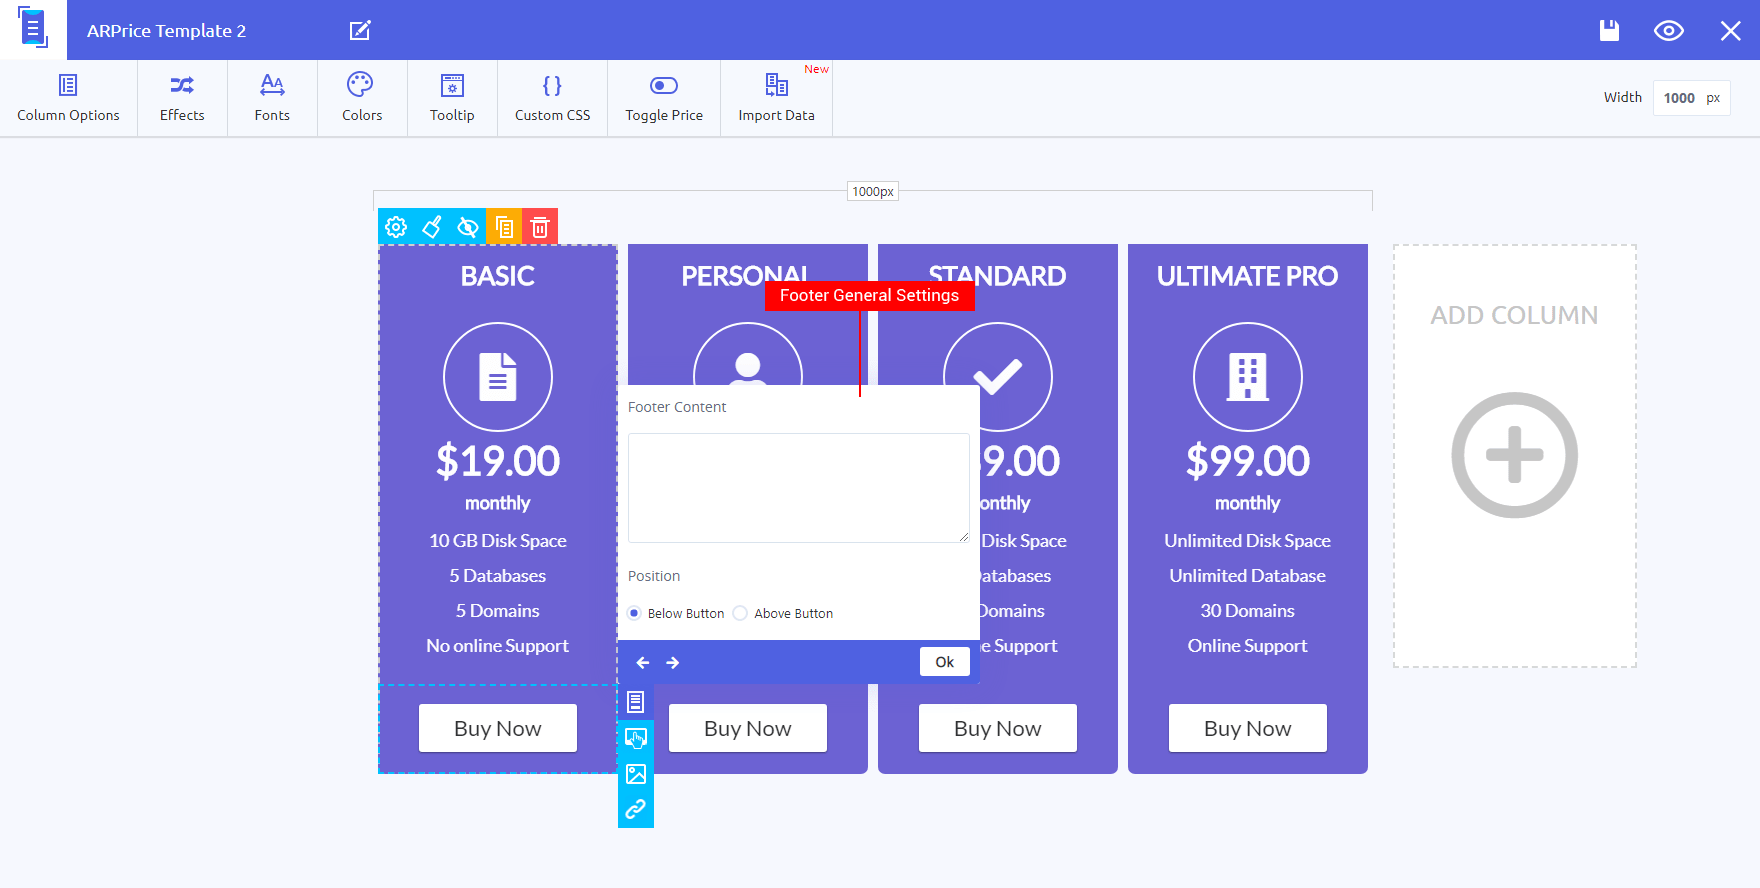Select the $19.00 price text
Viewport: 1760px width, 888px height.
pyautogui.click(x=498, y=461)
